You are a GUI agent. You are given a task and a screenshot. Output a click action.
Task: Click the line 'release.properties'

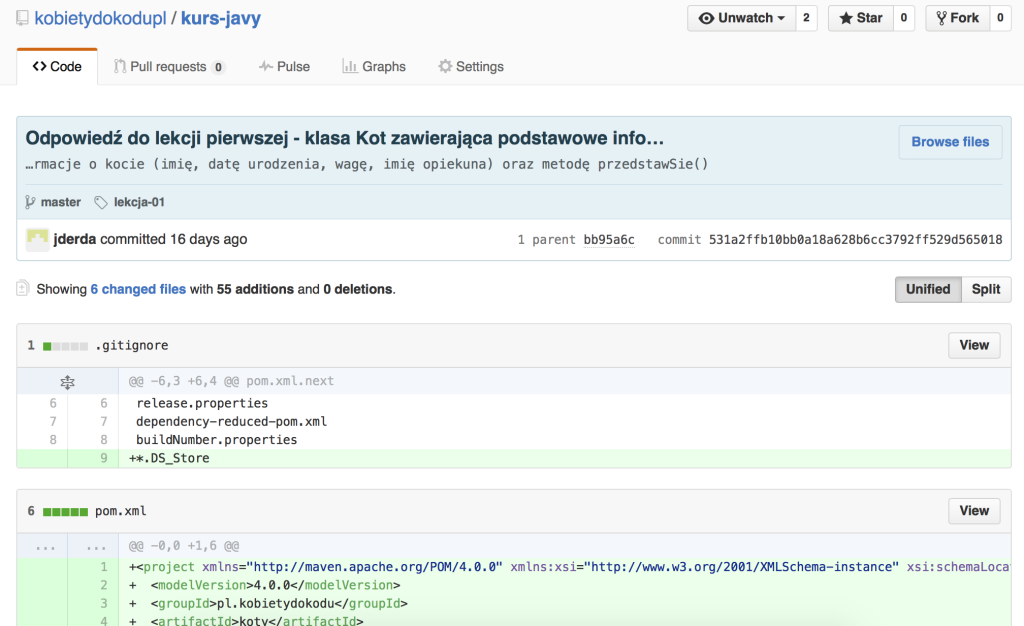[x=202, y=403]
